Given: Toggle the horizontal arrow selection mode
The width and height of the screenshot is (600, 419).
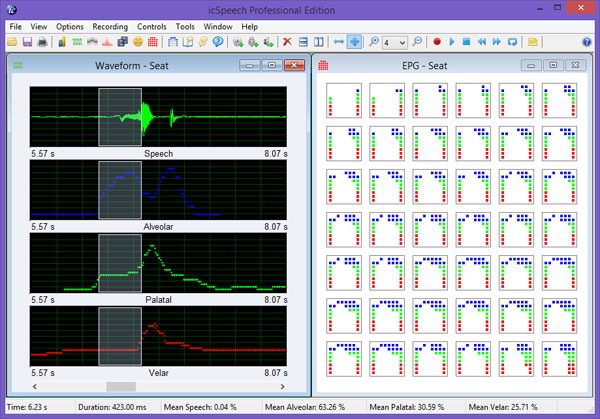Looking at the screenshot, I should click(339, 42).
